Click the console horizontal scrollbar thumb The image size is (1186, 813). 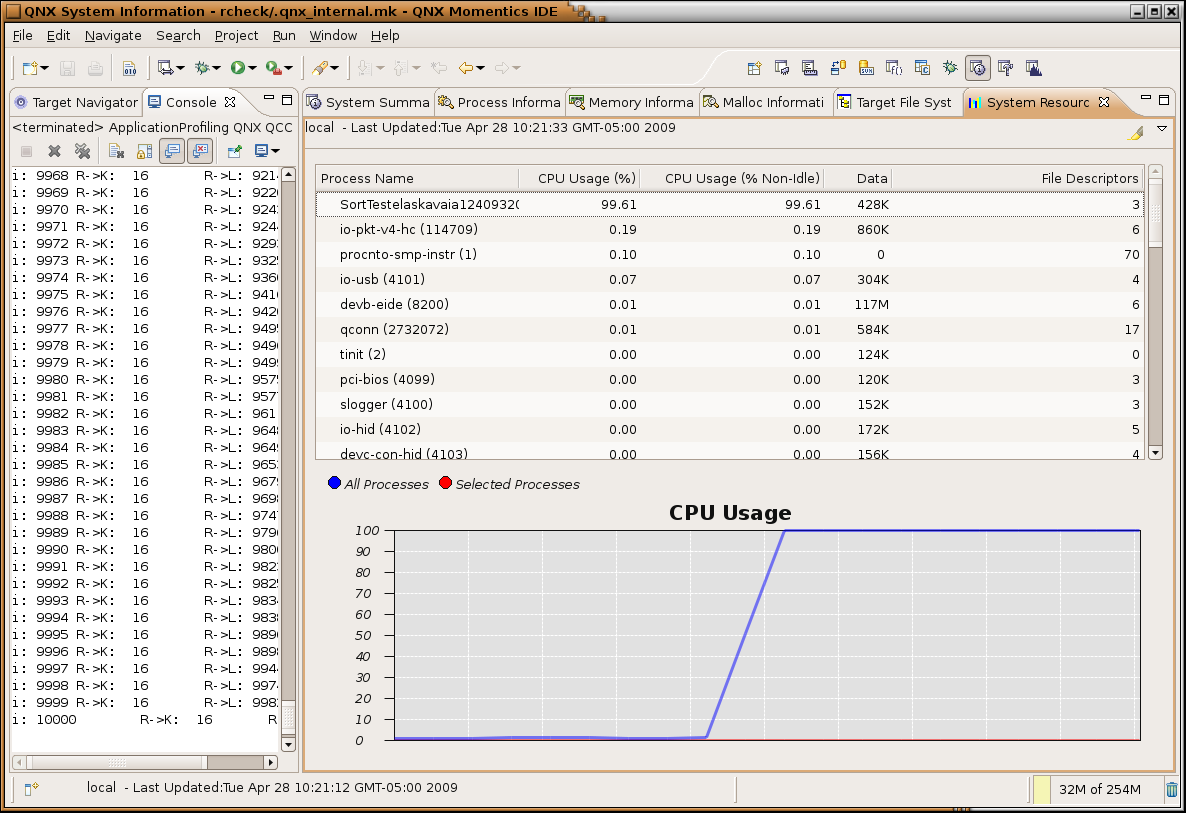point(117,762)
